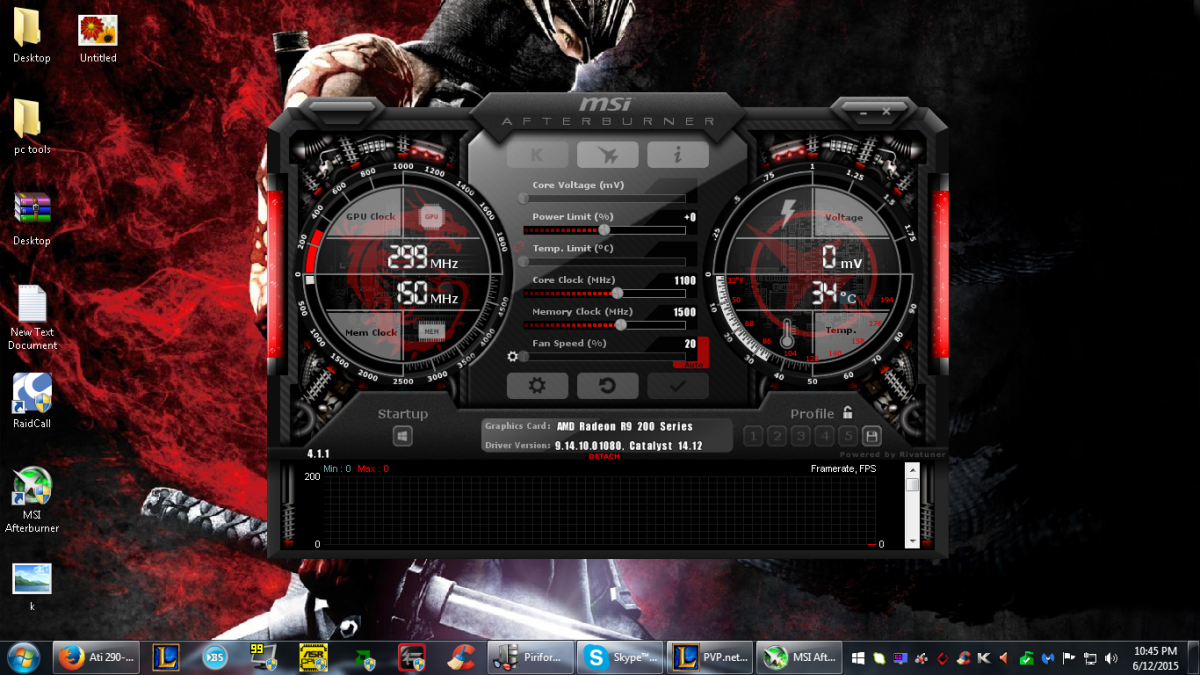Select profile slot 5
The height and width of the screenshot is (675, 1200).
pyautogui.click(x=847, y=436)
